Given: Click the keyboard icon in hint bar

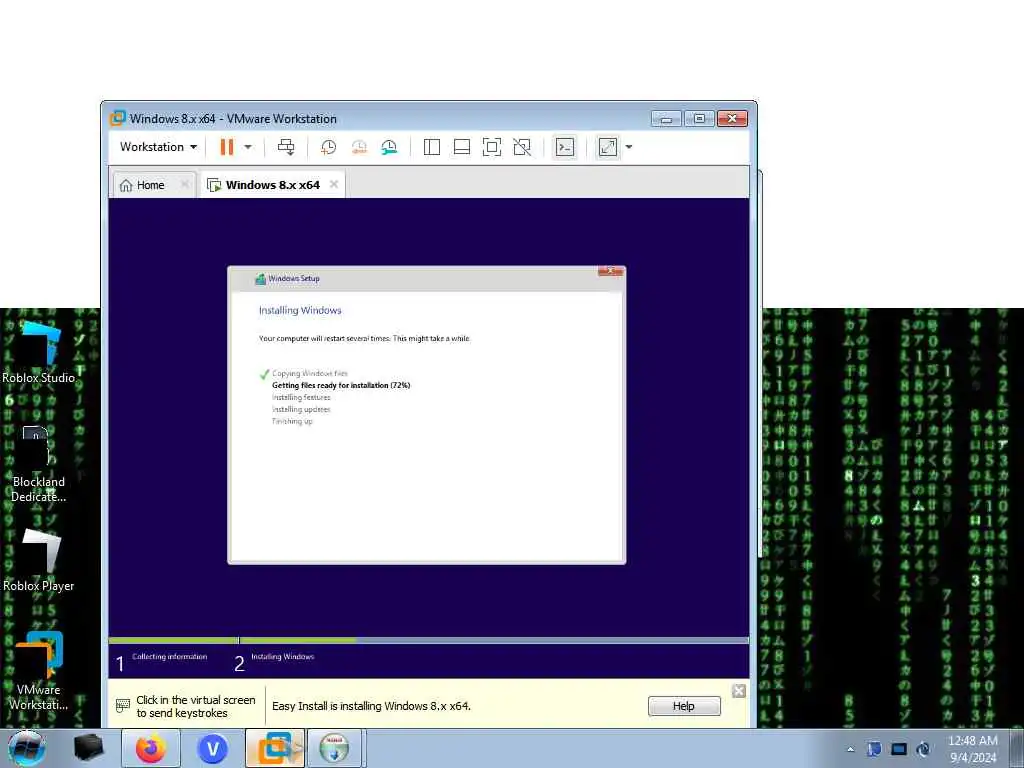Looking at the screenshot, I should coord(123,705).
